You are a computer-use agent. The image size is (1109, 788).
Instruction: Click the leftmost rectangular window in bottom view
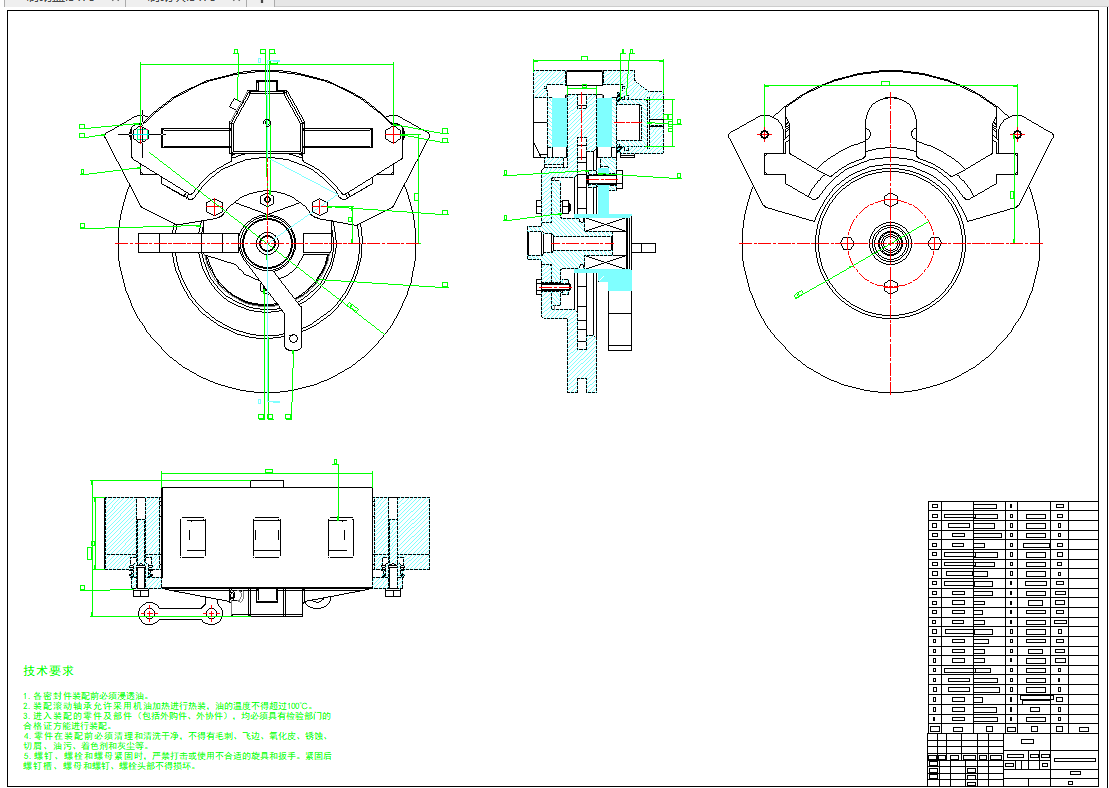pyautogui.click(x=191, y=537)
